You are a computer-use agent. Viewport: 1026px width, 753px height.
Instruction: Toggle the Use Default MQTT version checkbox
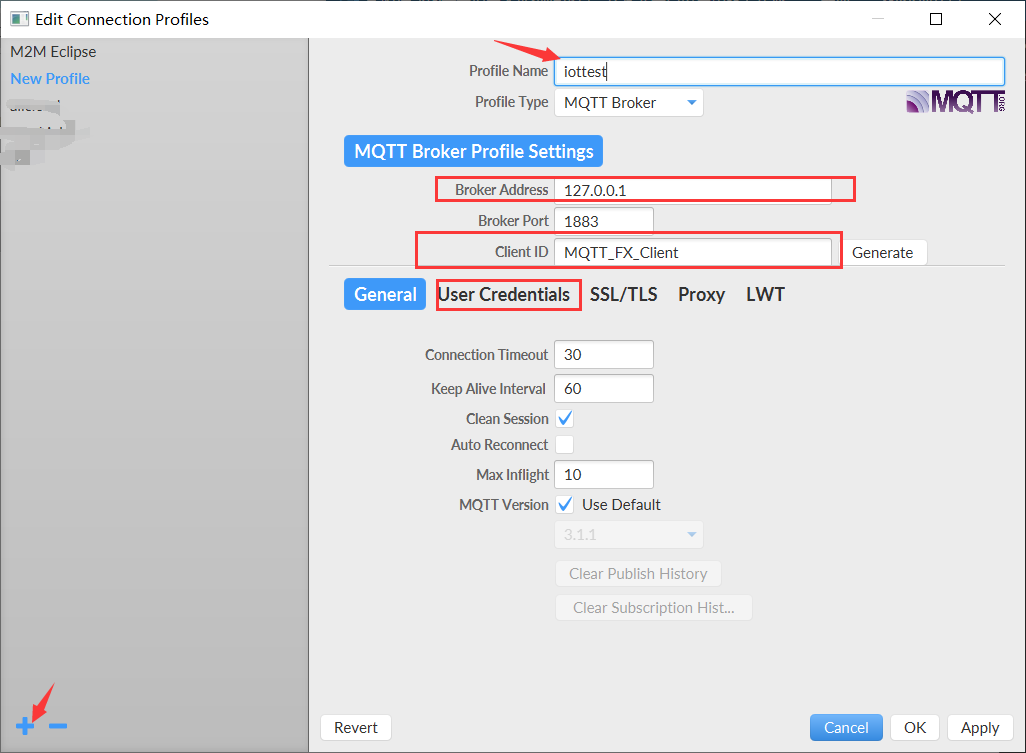[x=564, y=505]
